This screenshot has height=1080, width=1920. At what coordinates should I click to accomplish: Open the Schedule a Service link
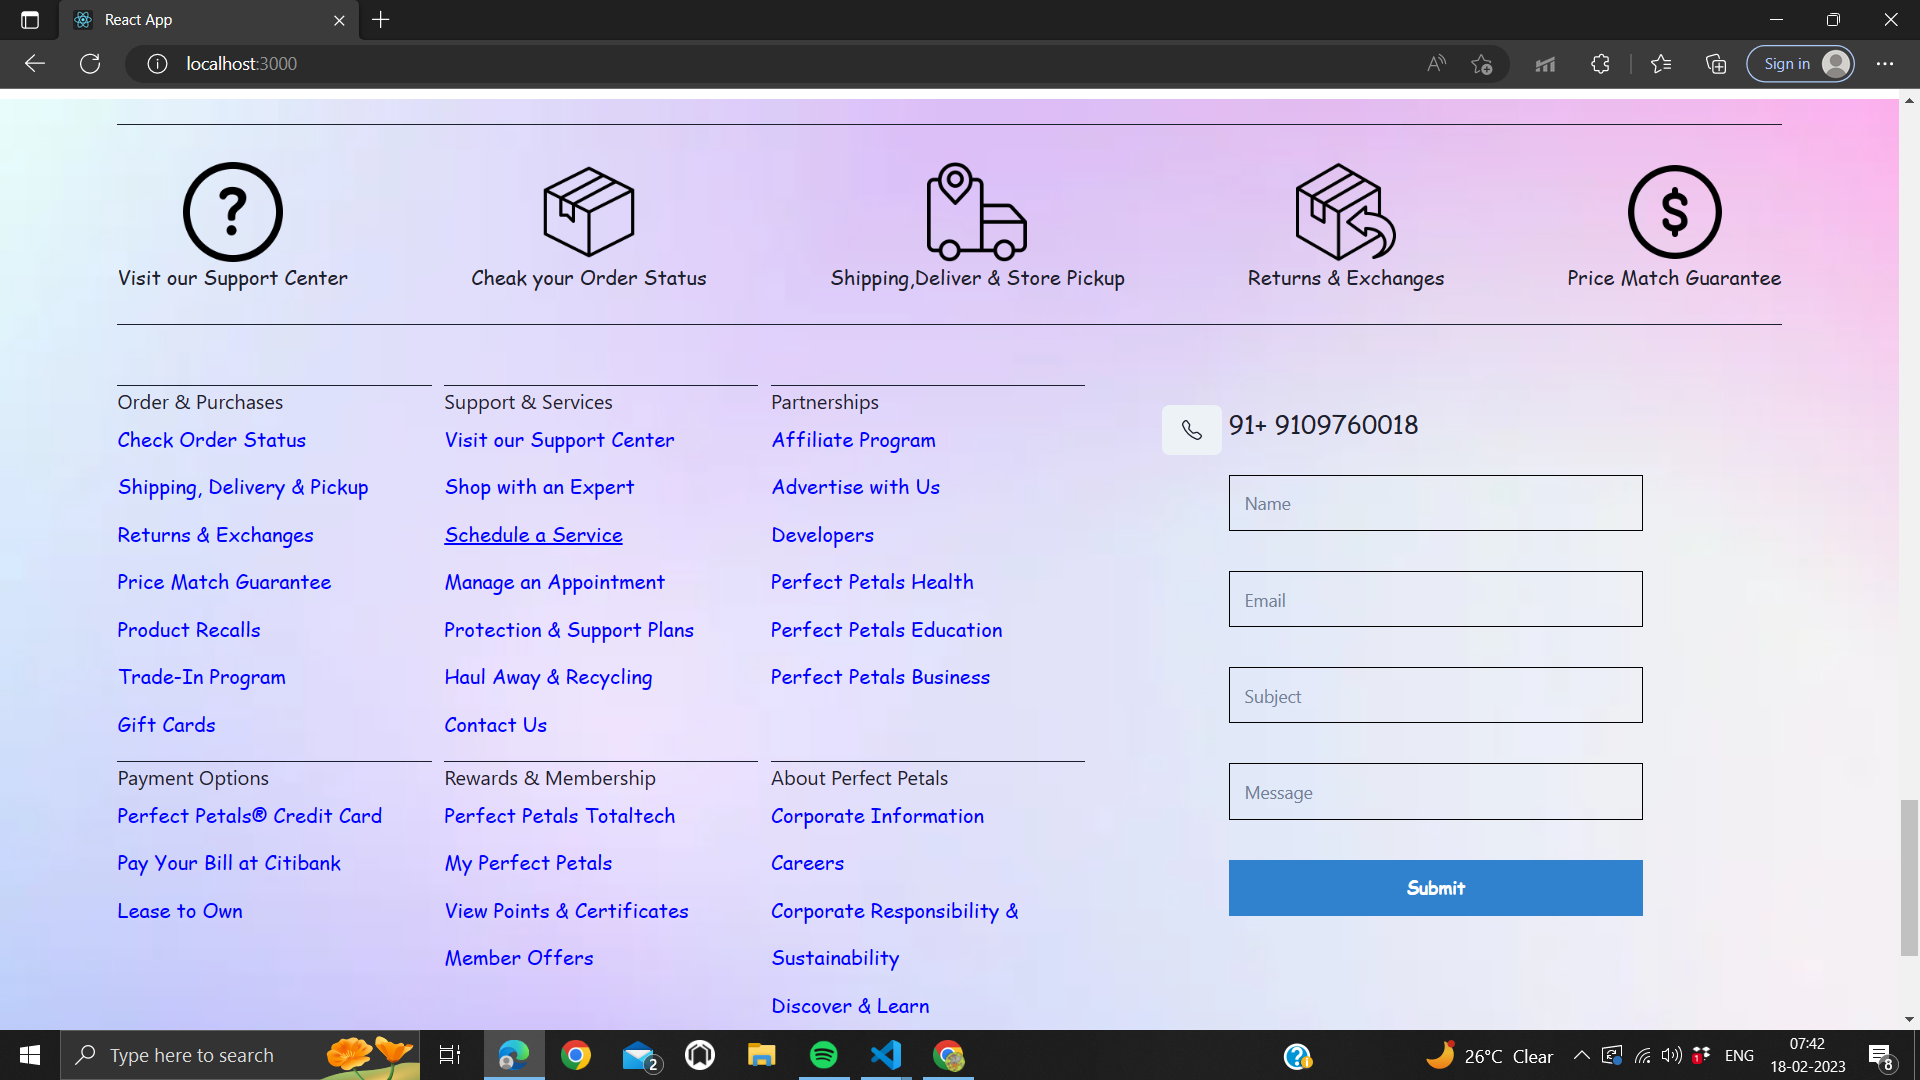tap(533, 535)
